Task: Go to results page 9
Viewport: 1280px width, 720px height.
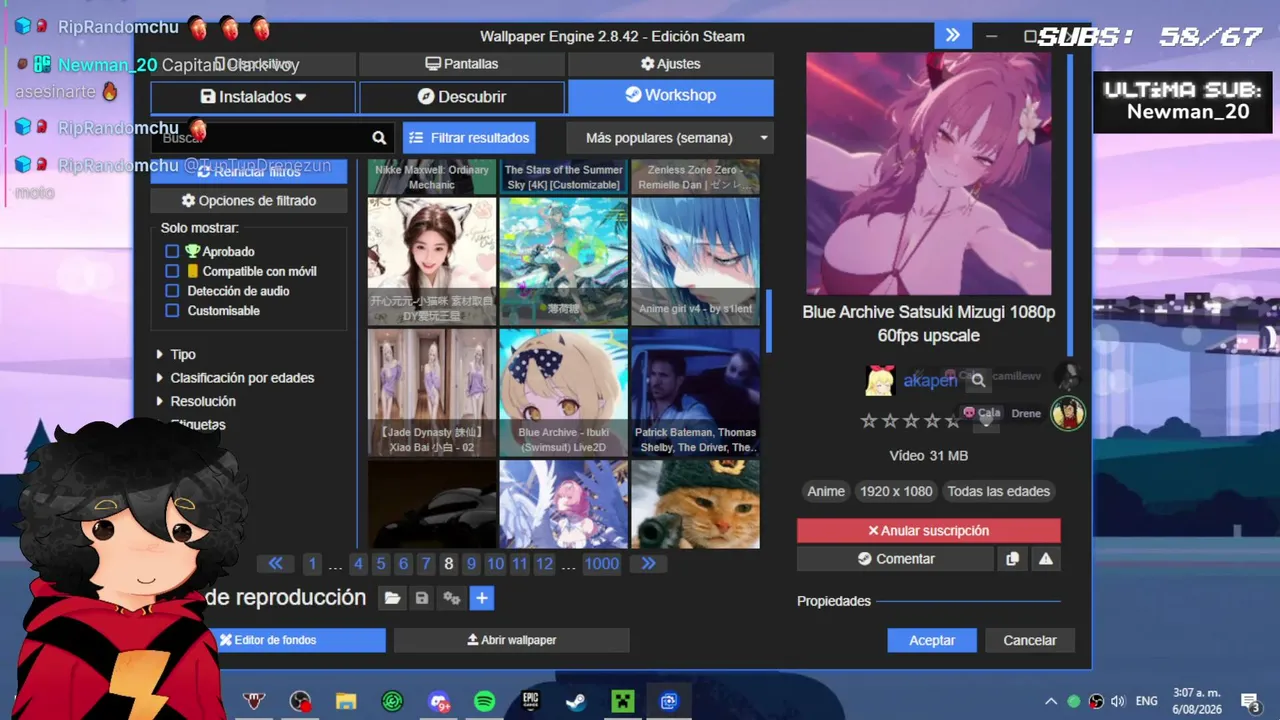Action: 471,564
